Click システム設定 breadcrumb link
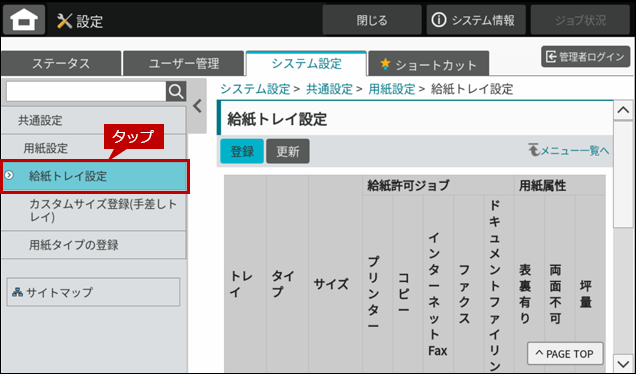 click(255, 89)
